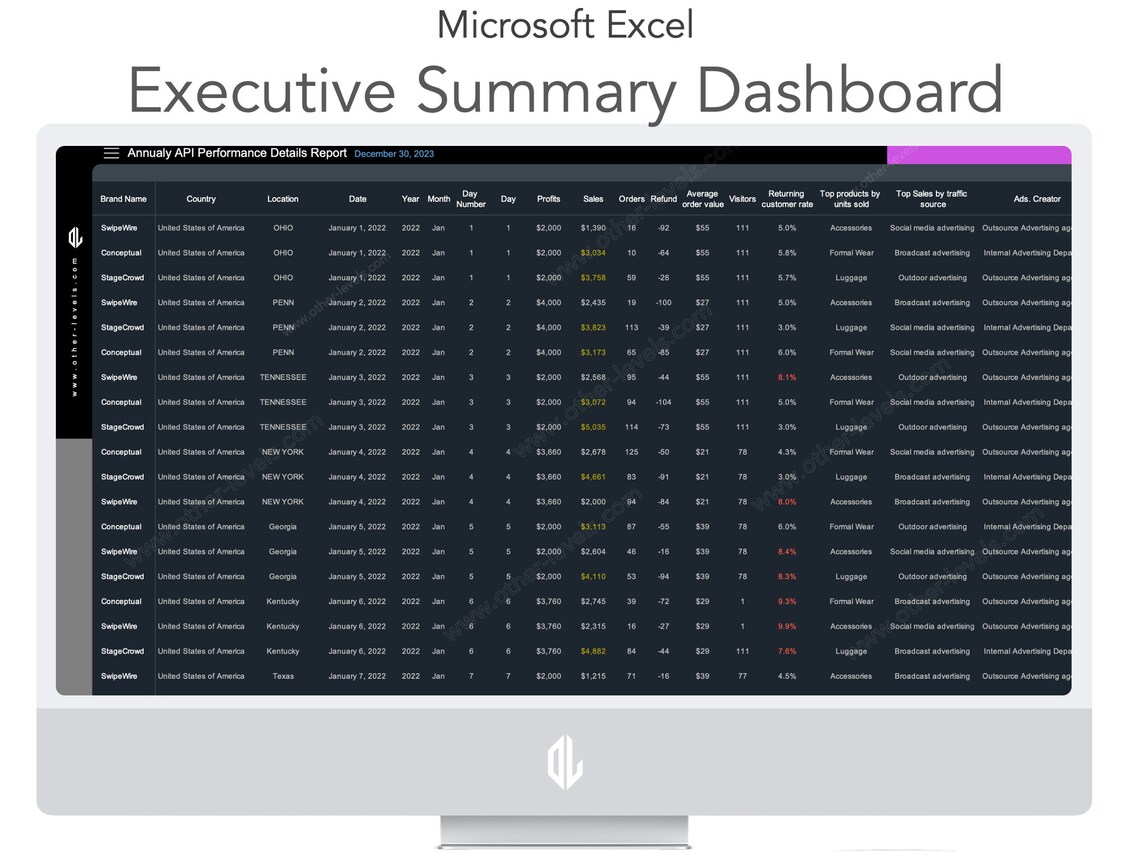Click OHIO in the SwipeWire row
The width and height of the screenshot is (1140, 855).
point(283,228)
